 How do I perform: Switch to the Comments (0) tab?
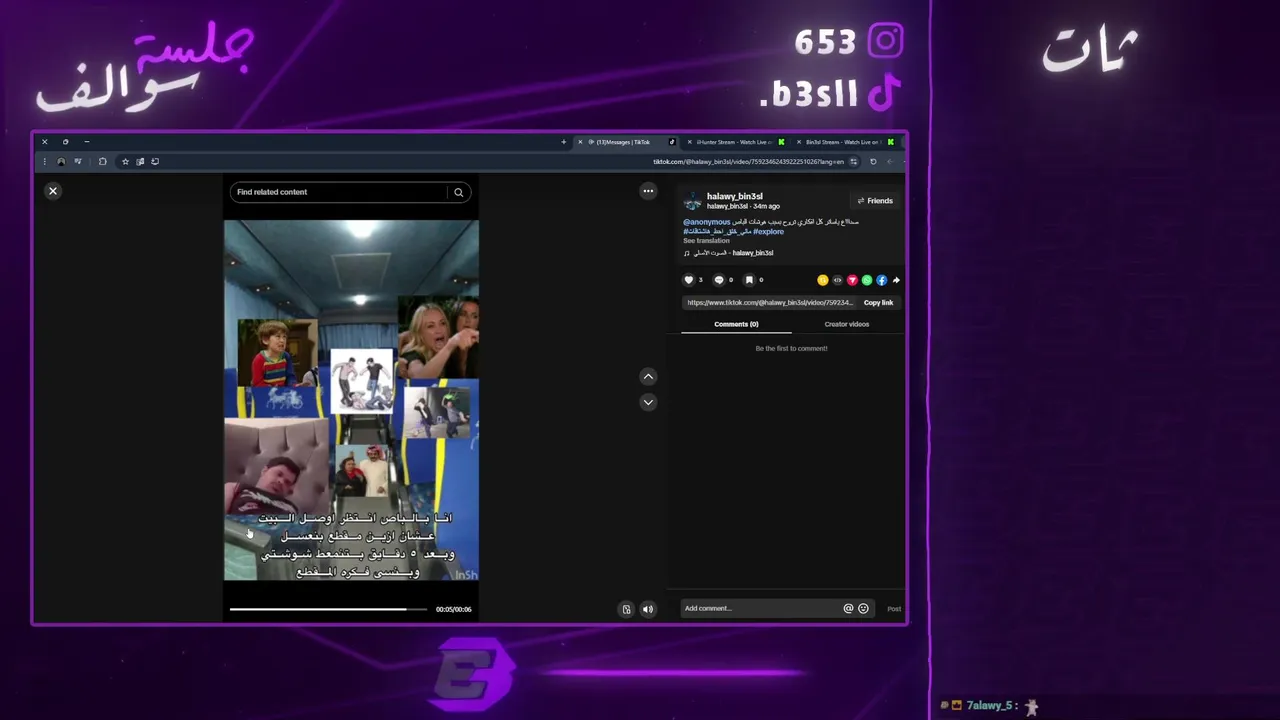tap(736, 324)
